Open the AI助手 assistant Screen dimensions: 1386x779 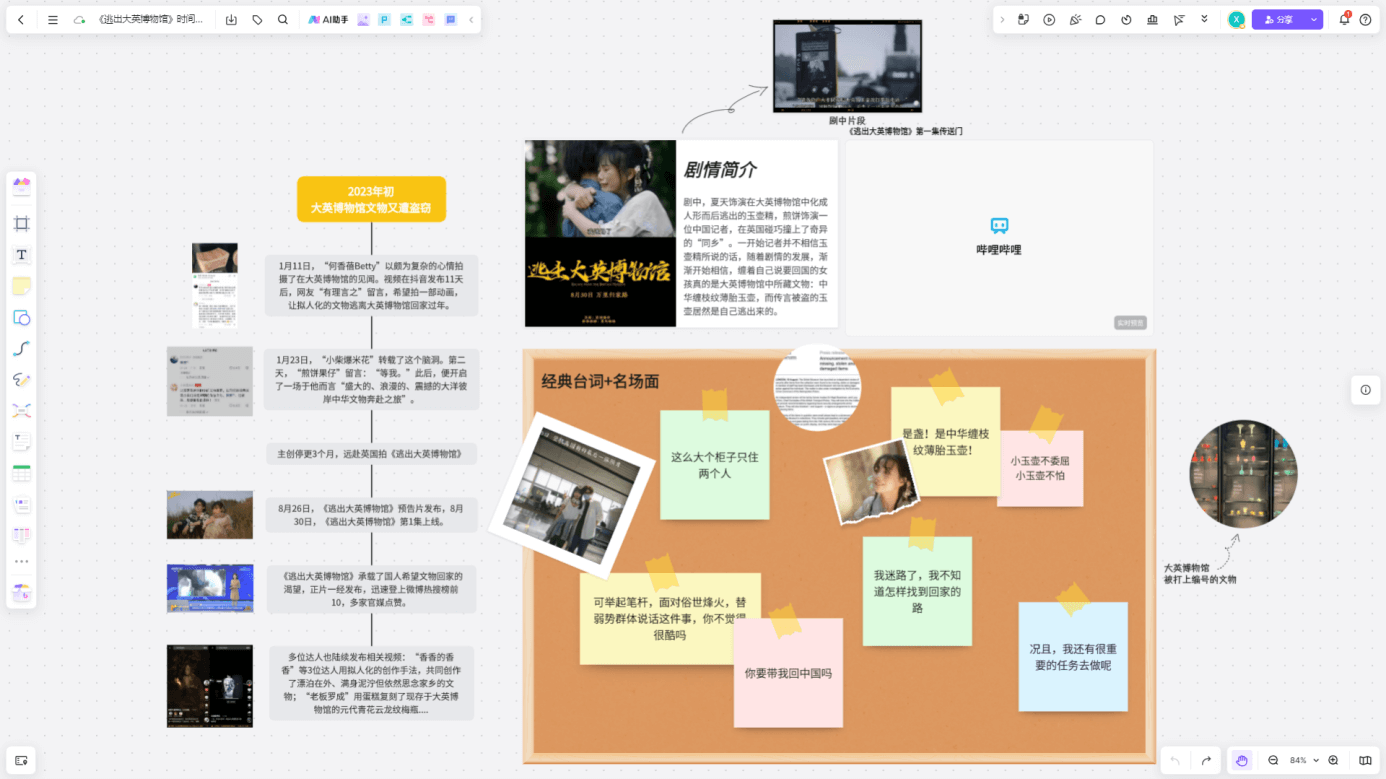click(x=328, y=20)
